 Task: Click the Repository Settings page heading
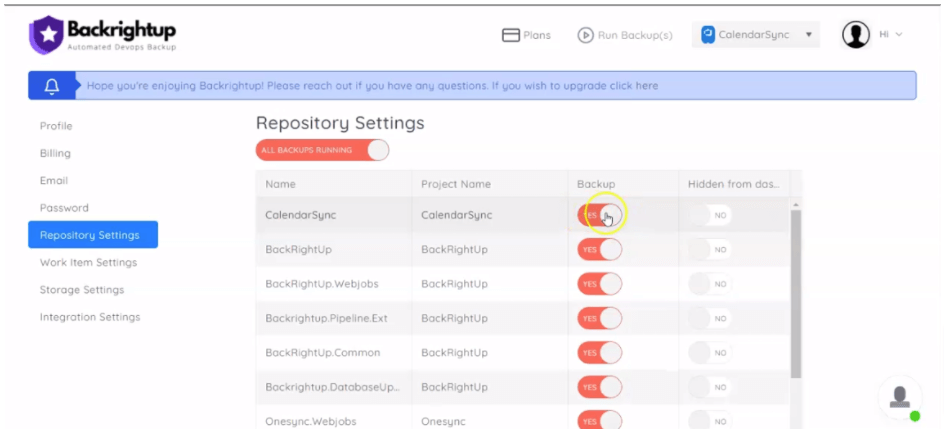click(x=340, y=123)
